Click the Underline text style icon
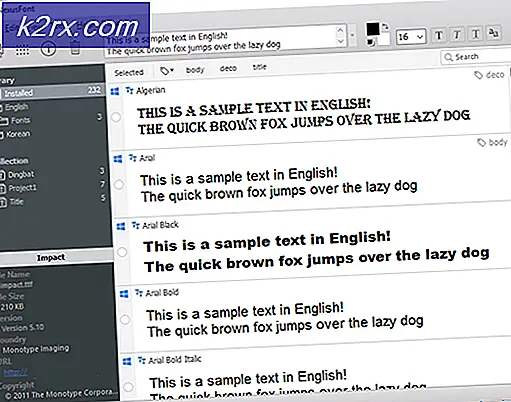 click(475, 34)
